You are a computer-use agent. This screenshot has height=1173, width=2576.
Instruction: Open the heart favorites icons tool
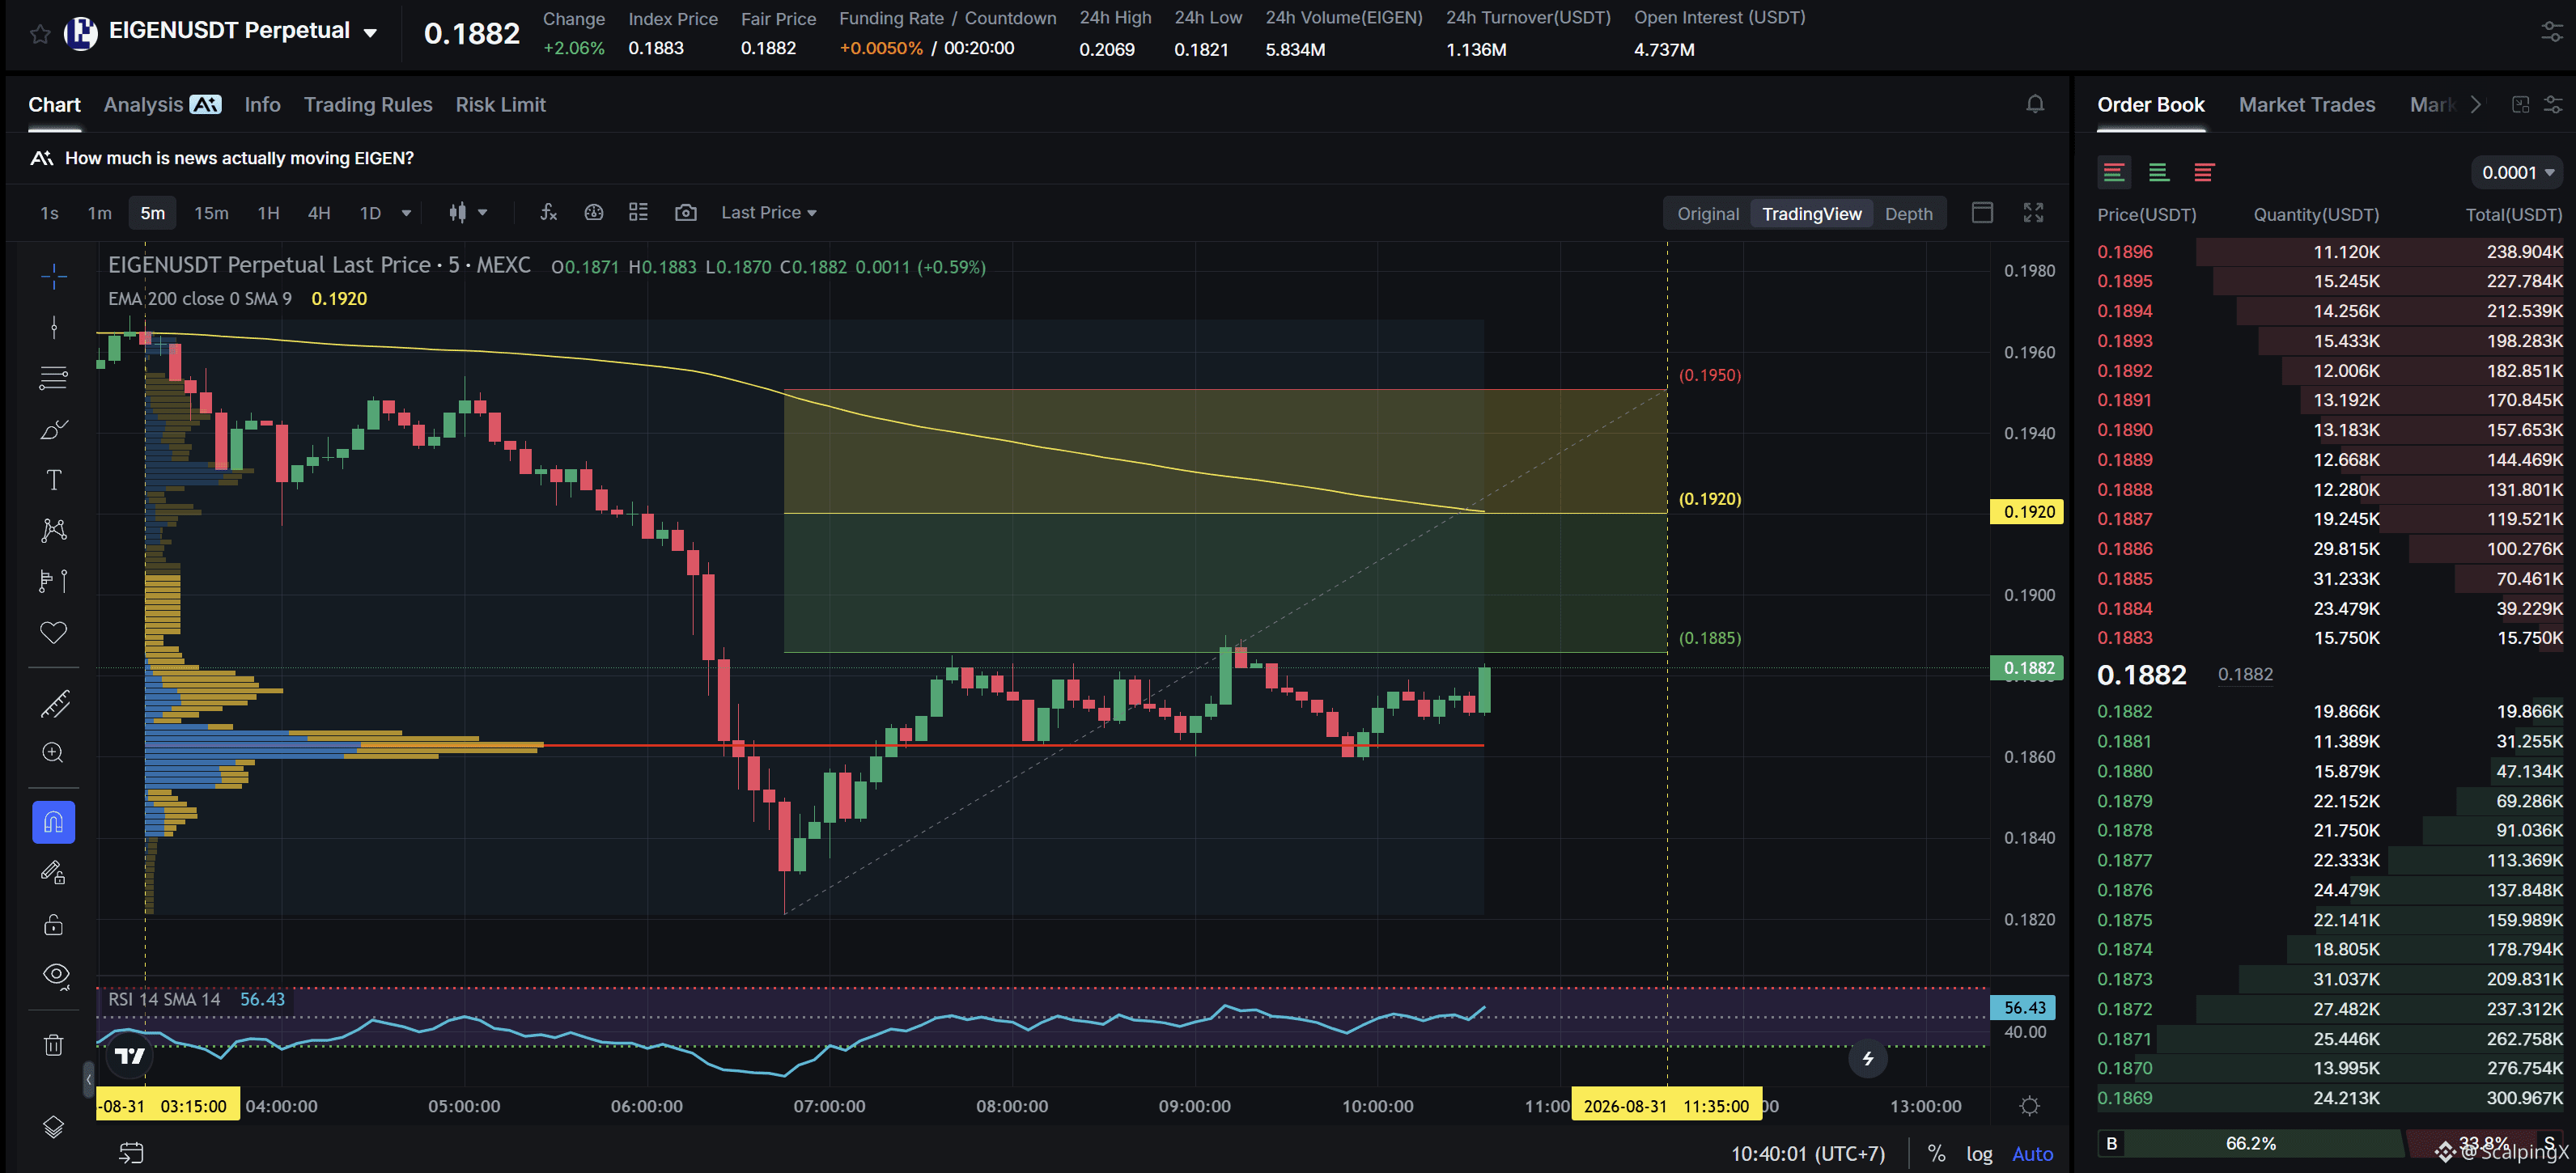(x=54, y=632)
